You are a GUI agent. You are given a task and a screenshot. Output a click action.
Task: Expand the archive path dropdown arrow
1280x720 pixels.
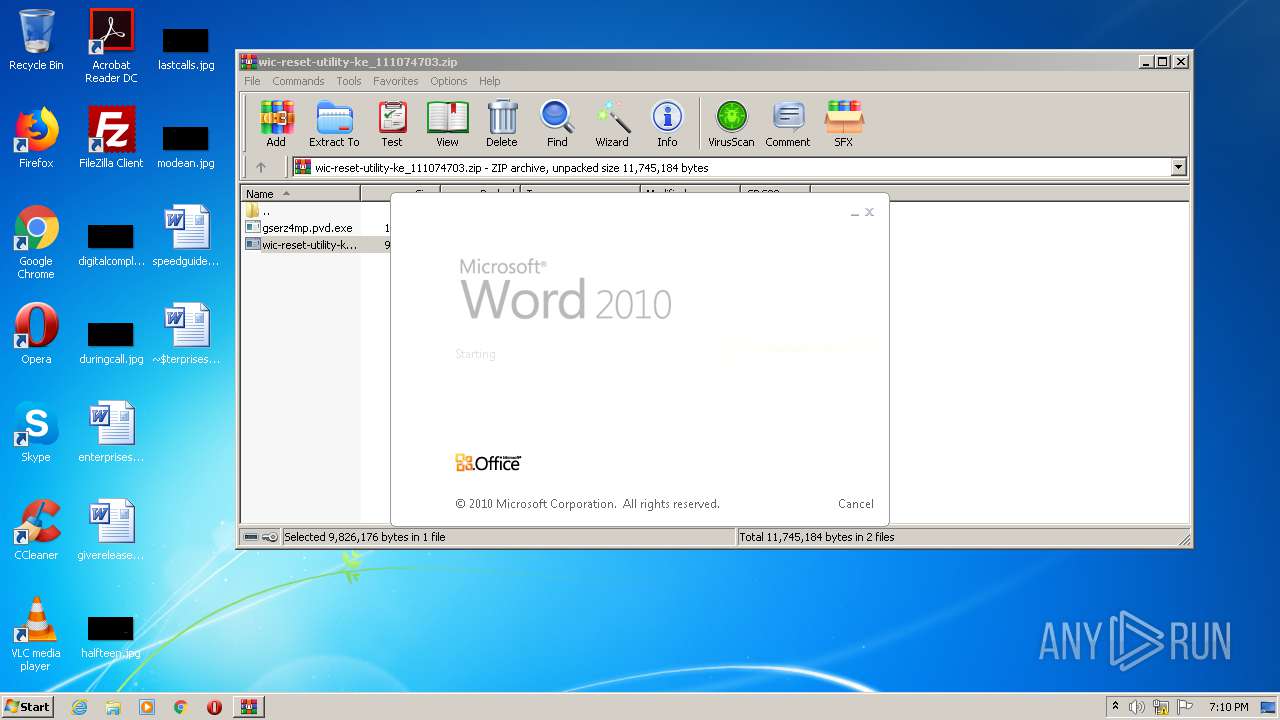coord(1178,168)
